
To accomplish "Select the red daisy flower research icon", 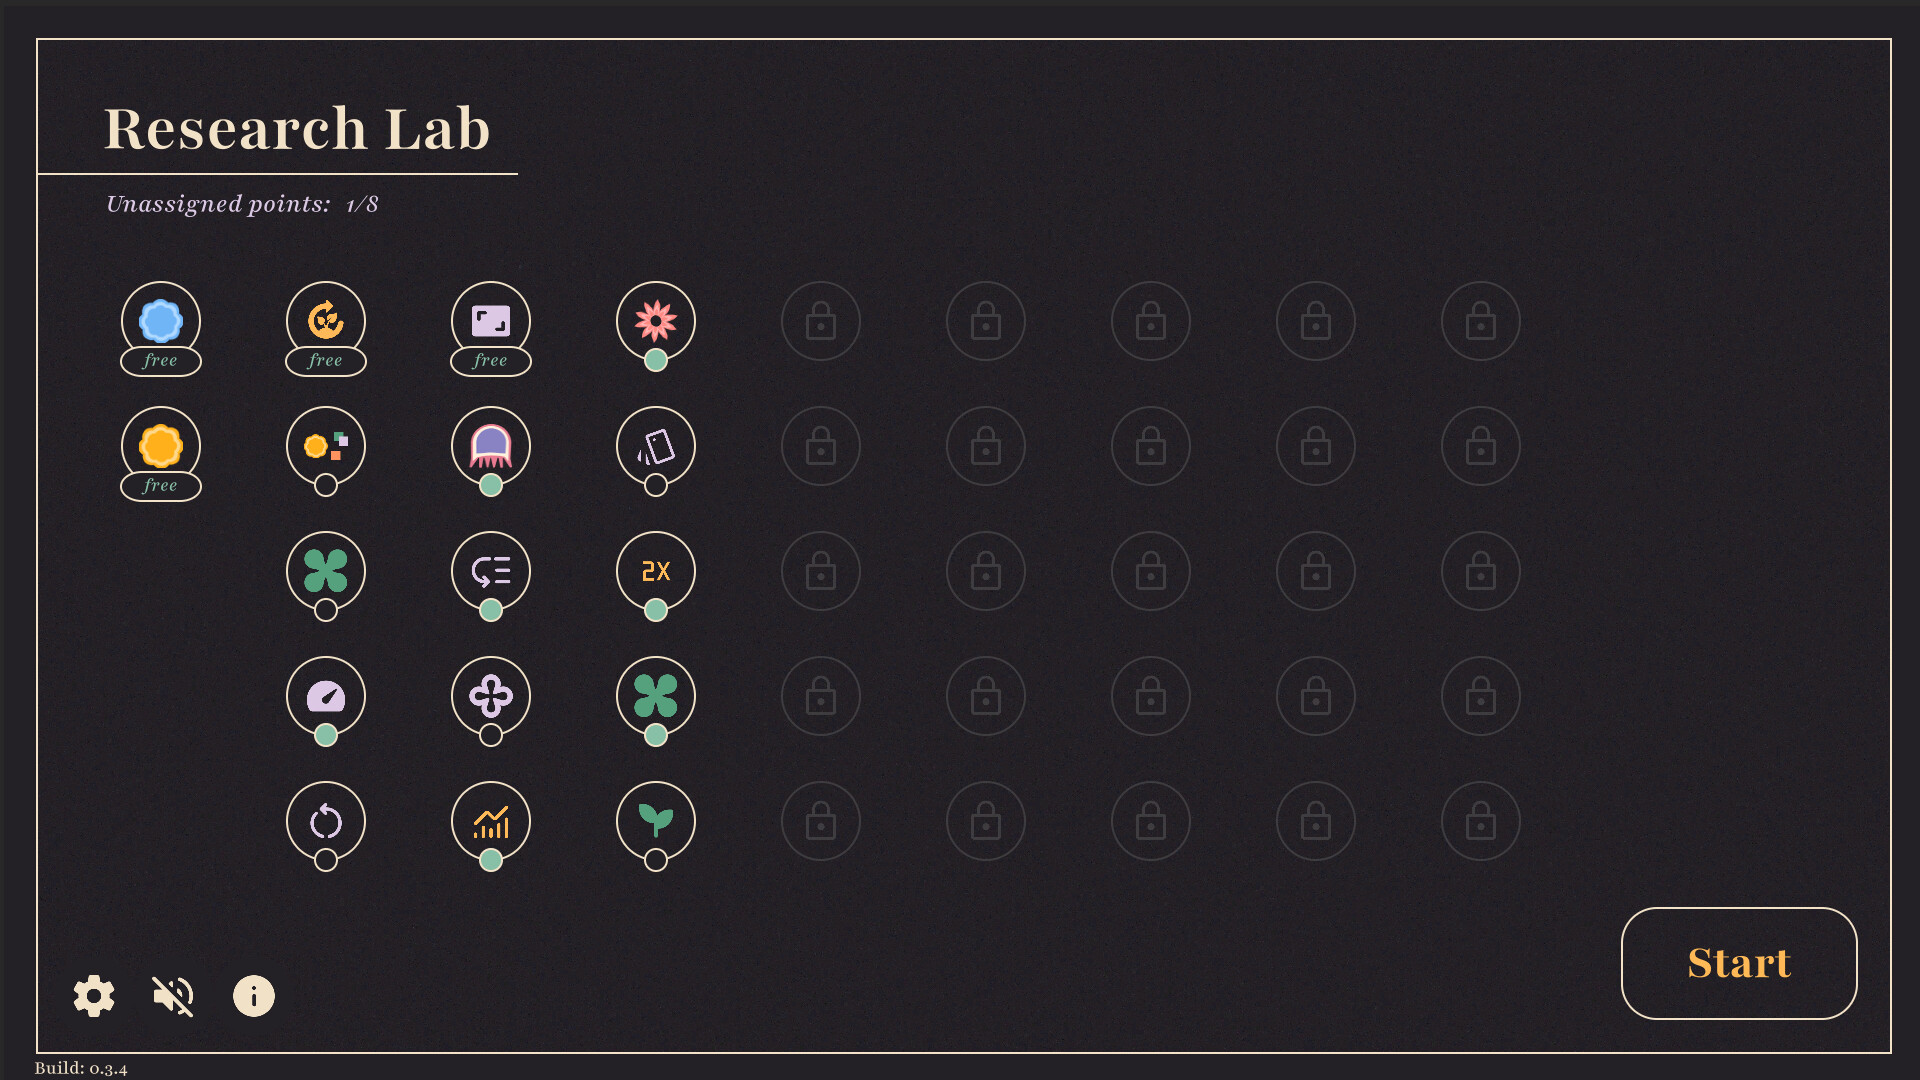I will pos(656,321).
